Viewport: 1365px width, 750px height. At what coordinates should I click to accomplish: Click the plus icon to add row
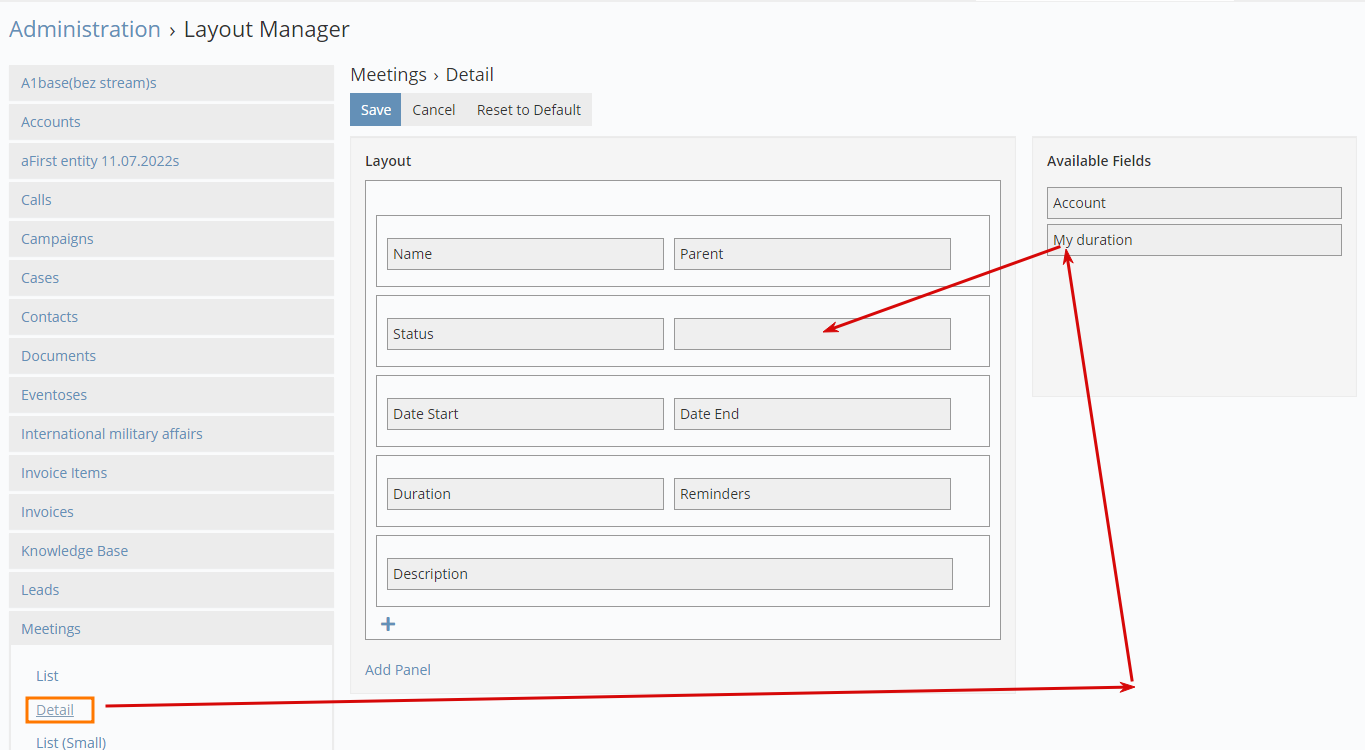tap(388, 624)
